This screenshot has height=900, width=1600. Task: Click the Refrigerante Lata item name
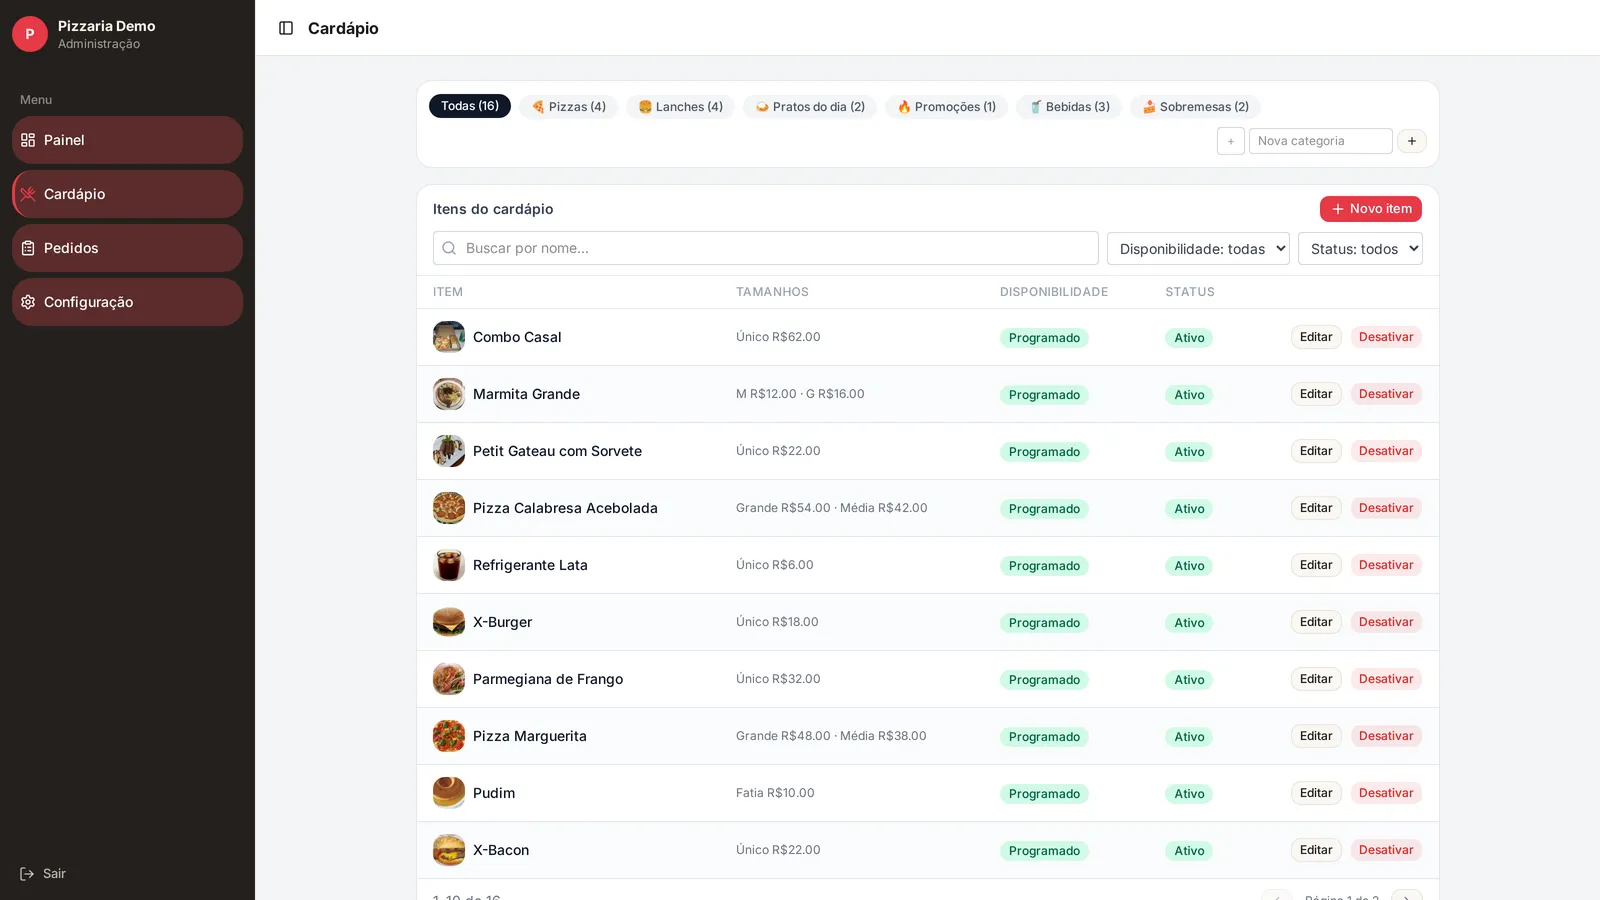click(530, 565)
